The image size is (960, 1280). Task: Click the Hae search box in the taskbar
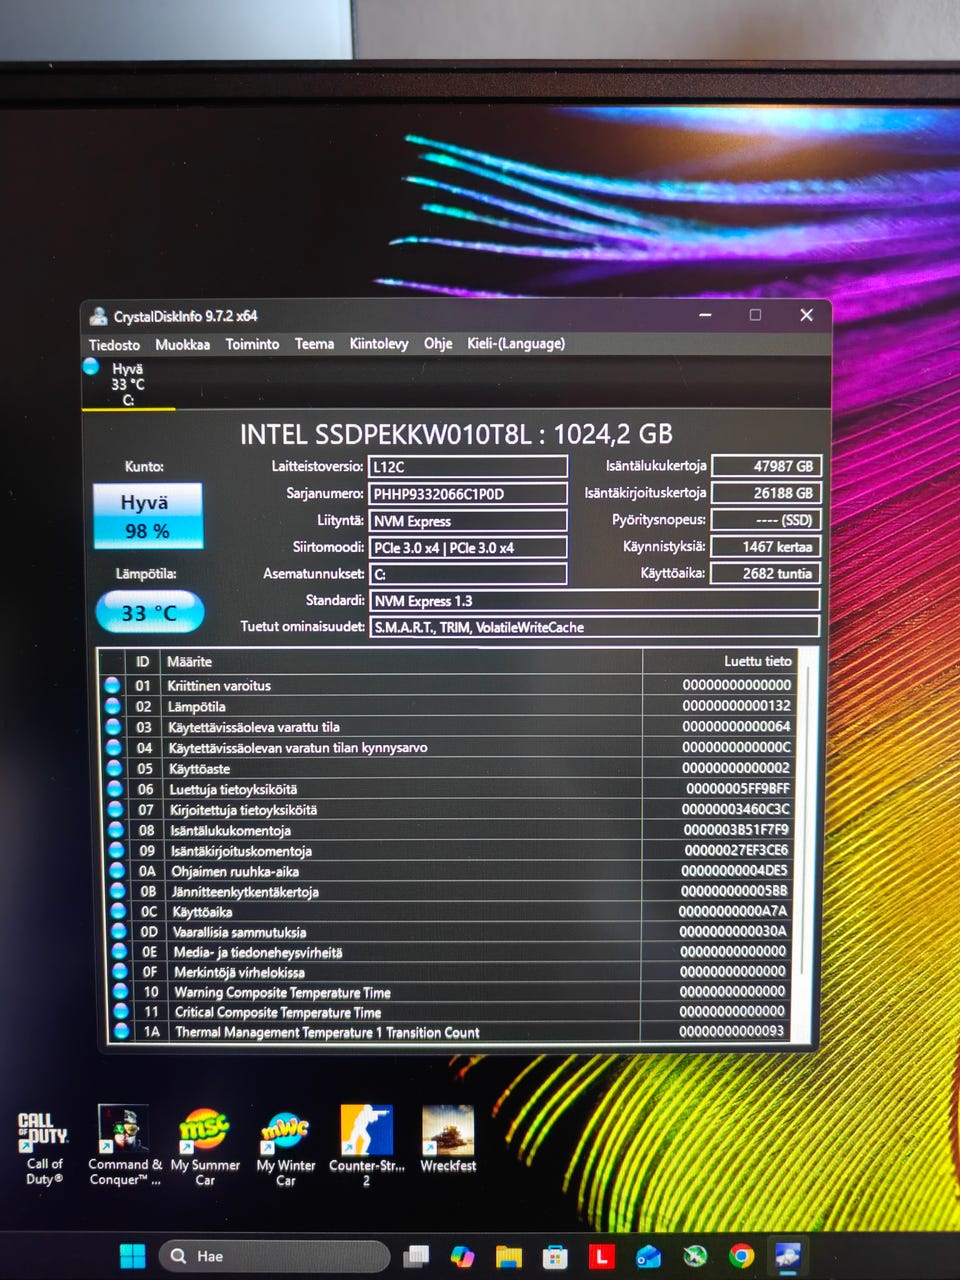coord(273,1256)
